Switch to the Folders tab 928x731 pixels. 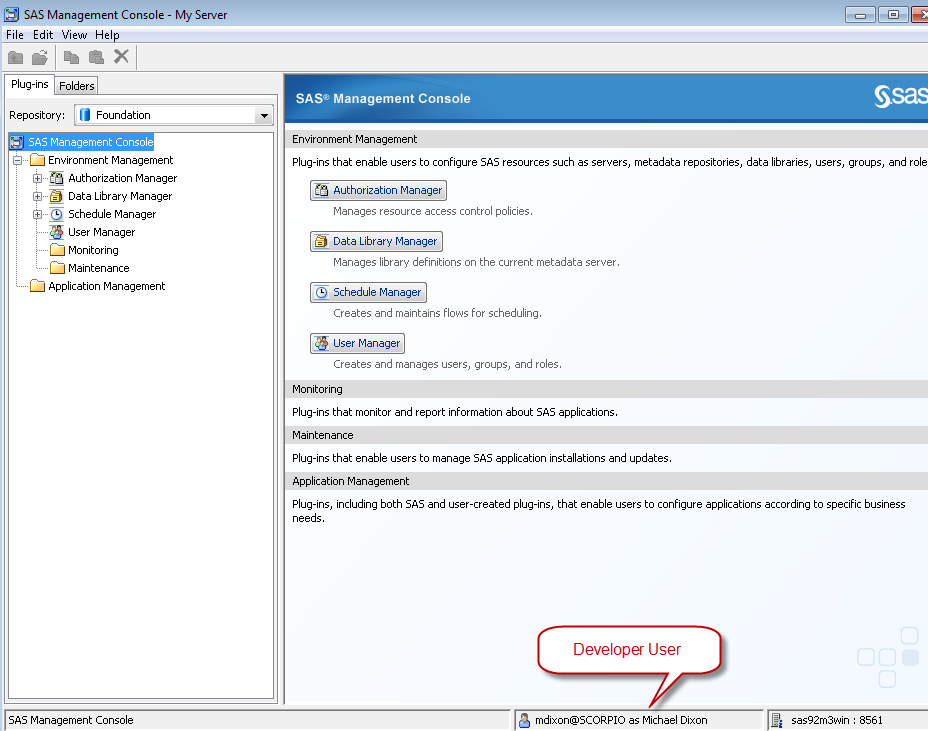(76, 86)
